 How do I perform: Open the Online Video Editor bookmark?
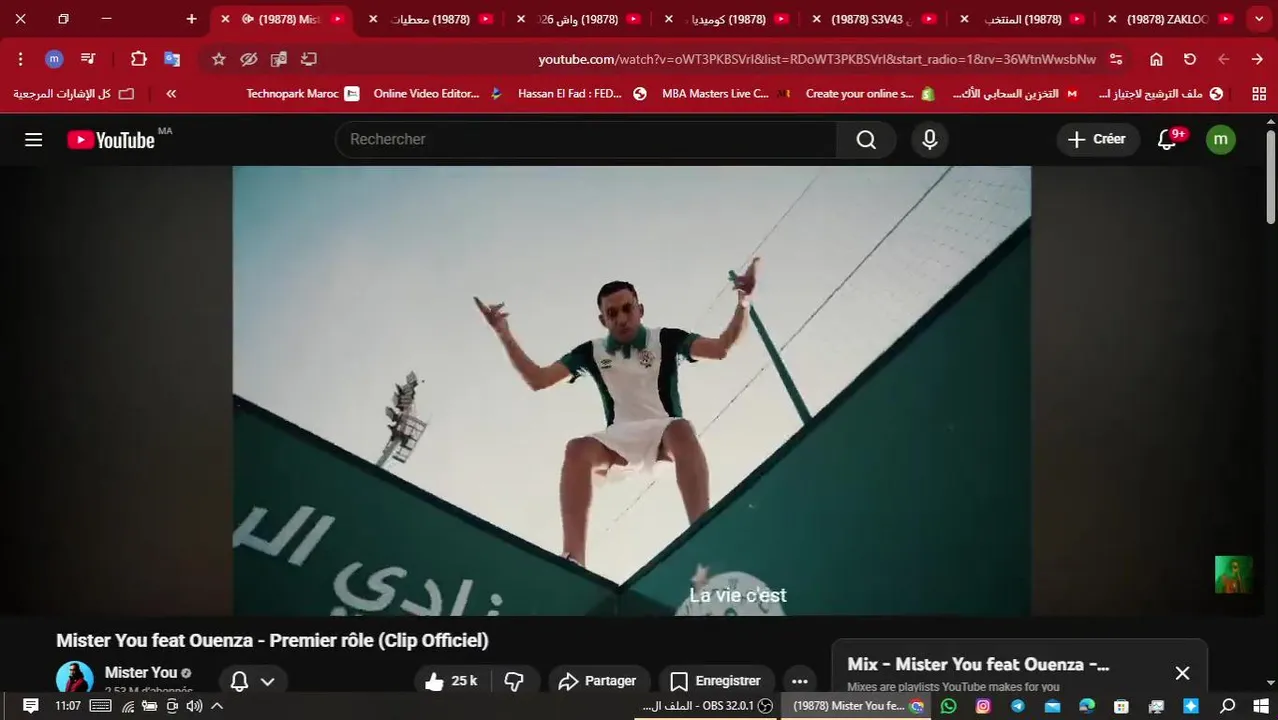click(x=437, y=93)
